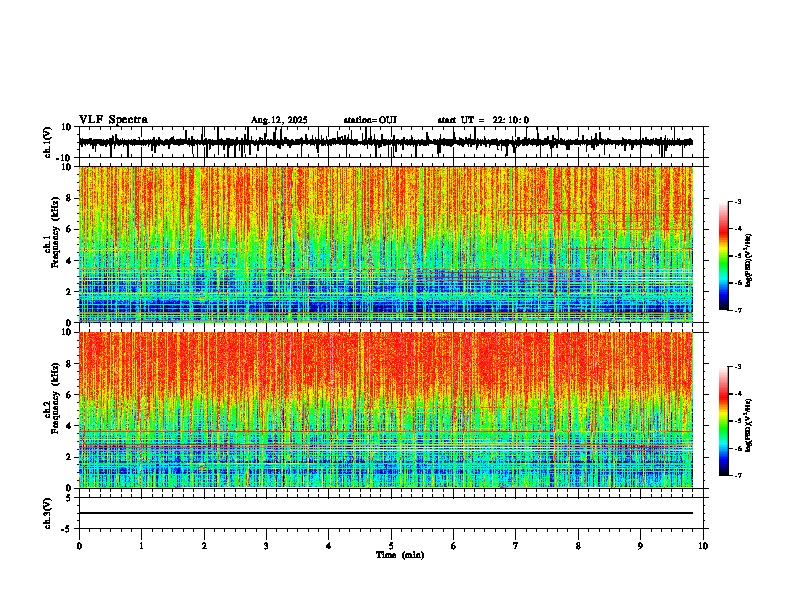792x612 pixels.
Task: Click the '1' tick on the Time axis
Action: tap(141, 546)
